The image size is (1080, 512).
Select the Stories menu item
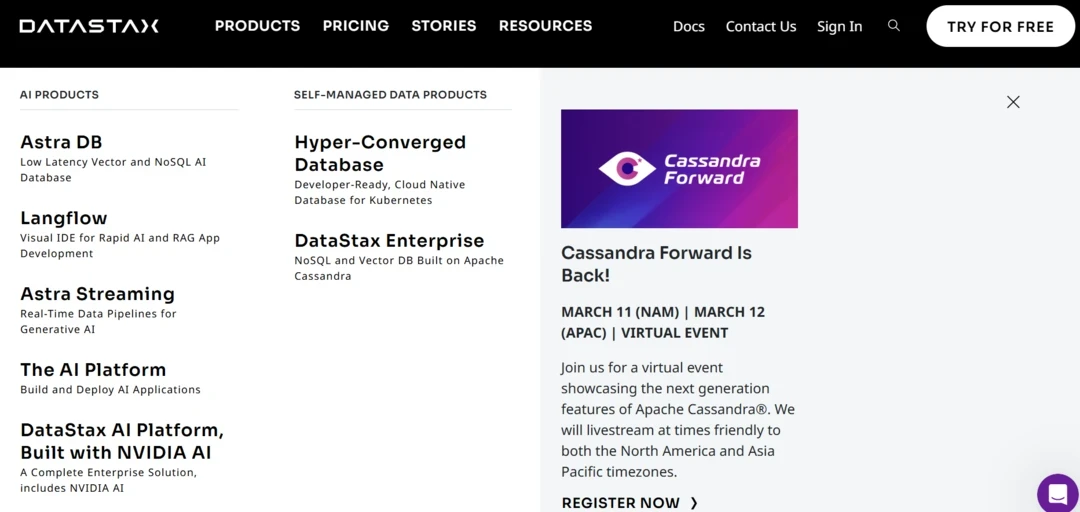[x=444, y=26]
